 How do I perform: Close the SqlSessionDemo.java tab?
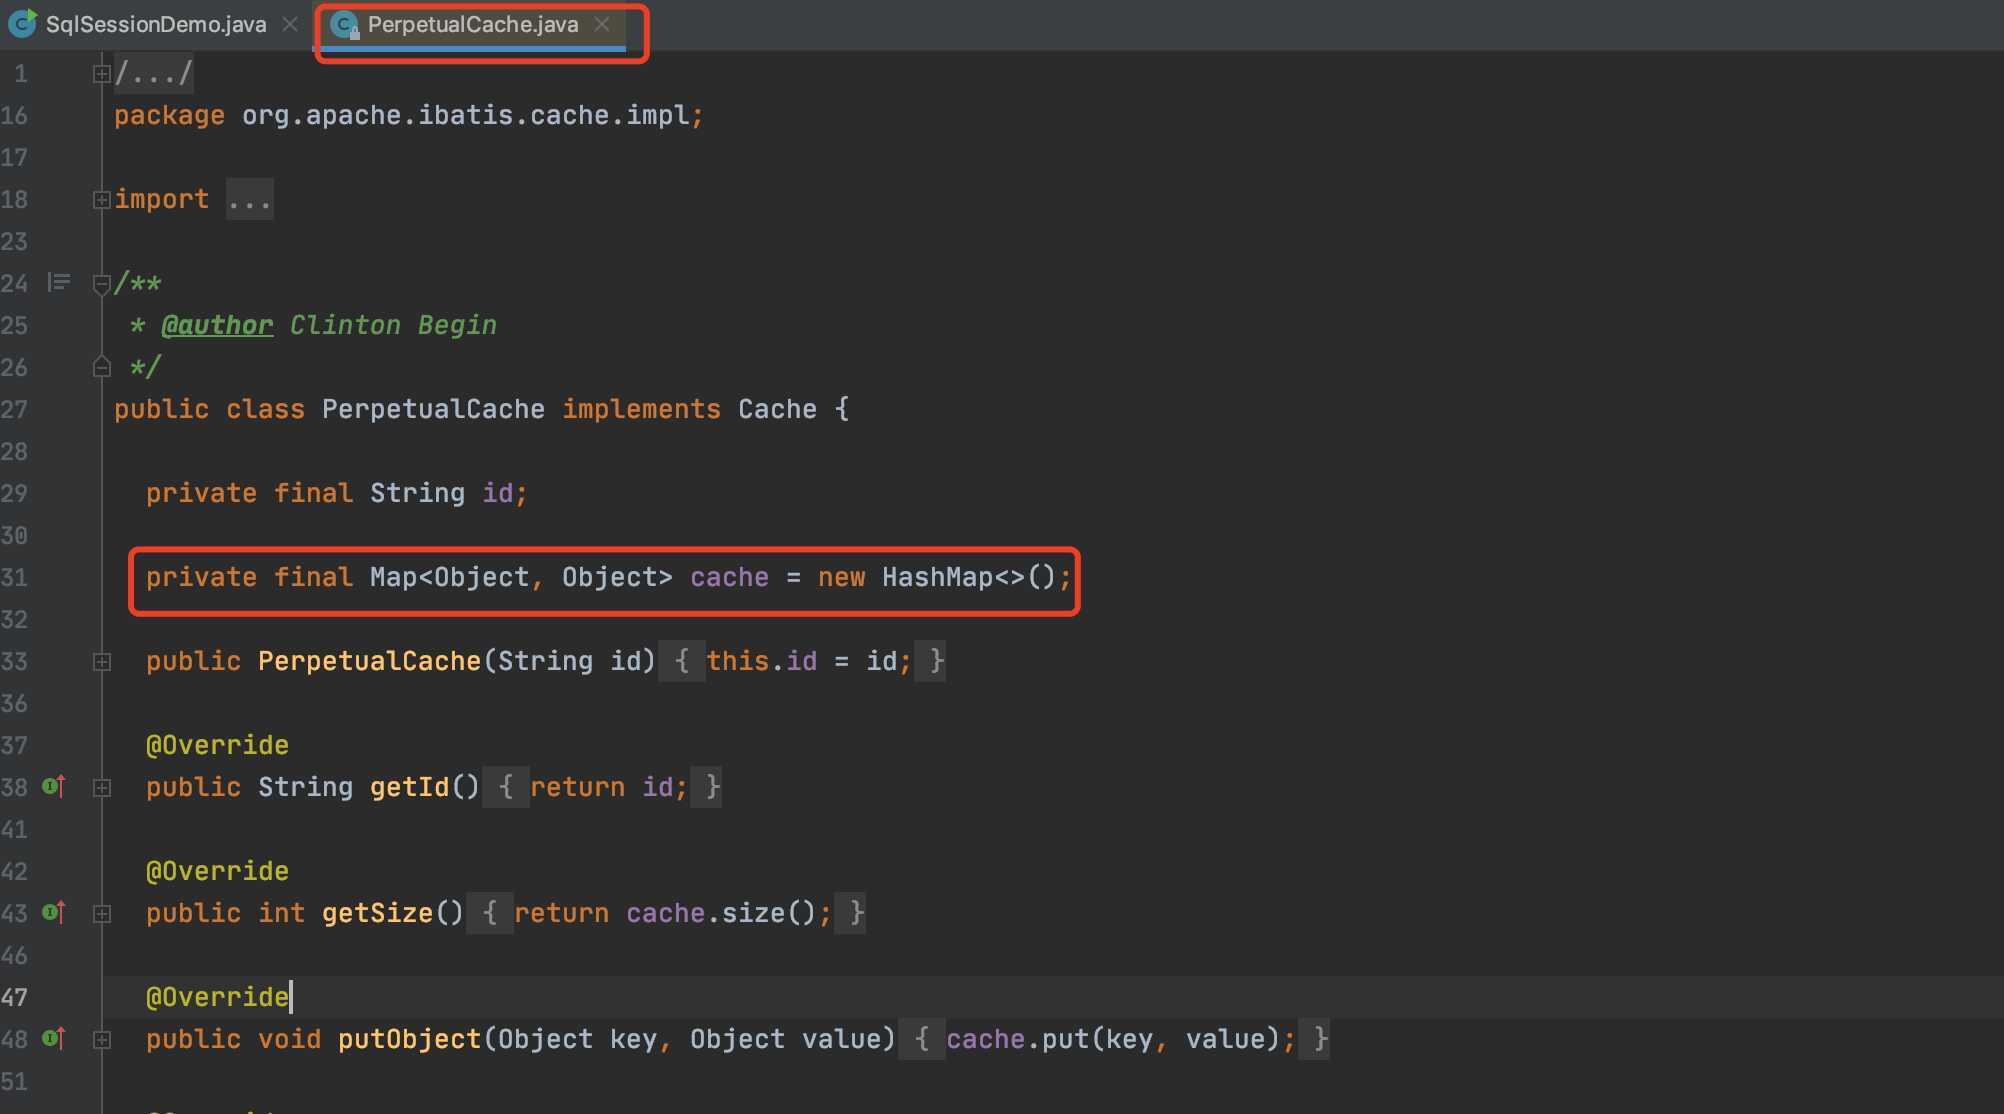(290, 24)
